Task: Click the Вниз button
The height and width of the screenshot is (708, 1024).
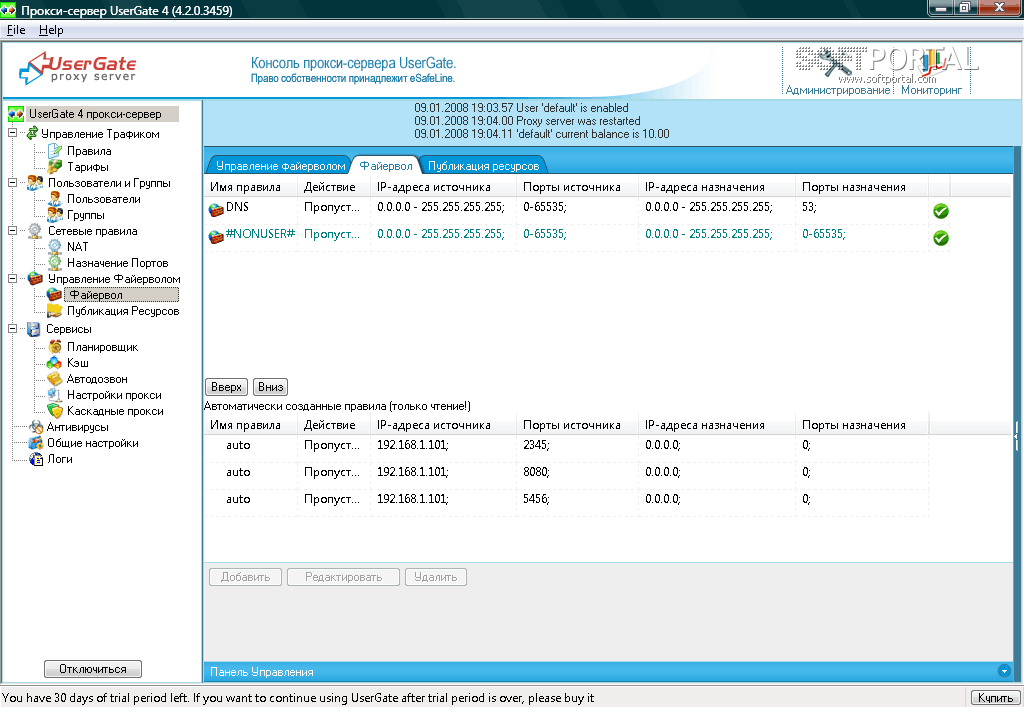Action: pyautogui.click(x=270, y=387)
